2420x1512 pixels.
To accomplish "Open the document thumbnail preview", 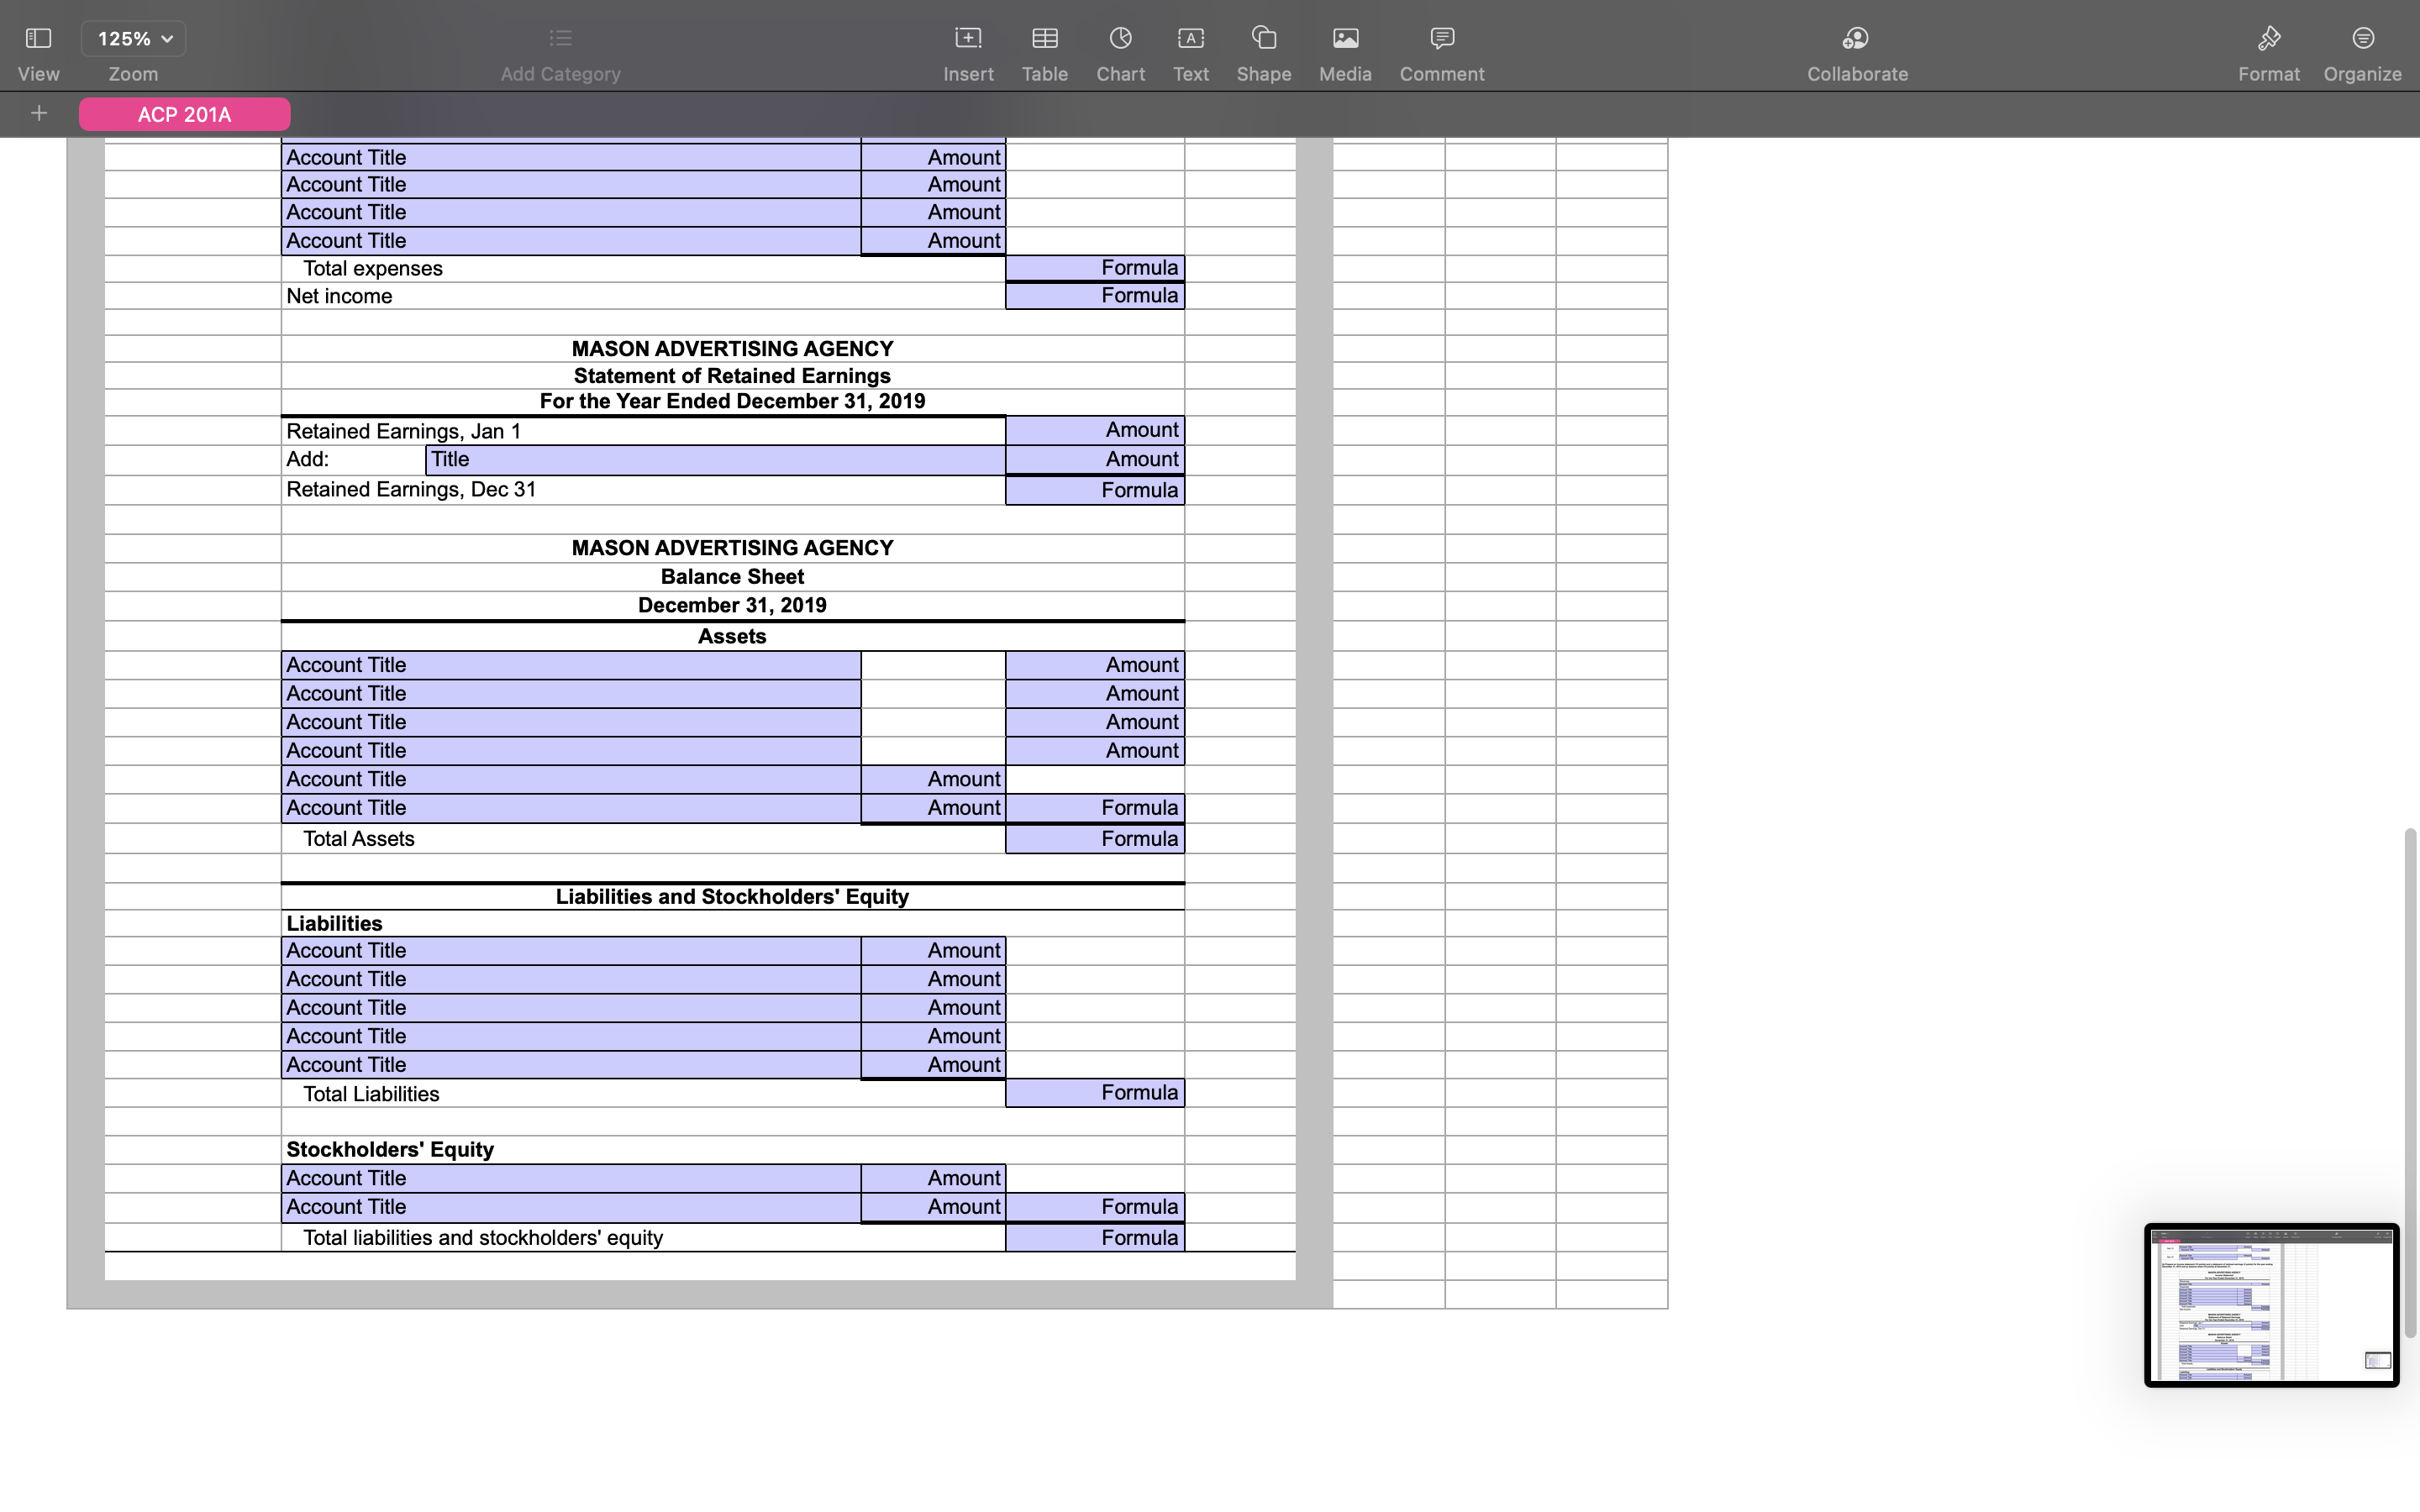I will [x=2270, y=1306].
